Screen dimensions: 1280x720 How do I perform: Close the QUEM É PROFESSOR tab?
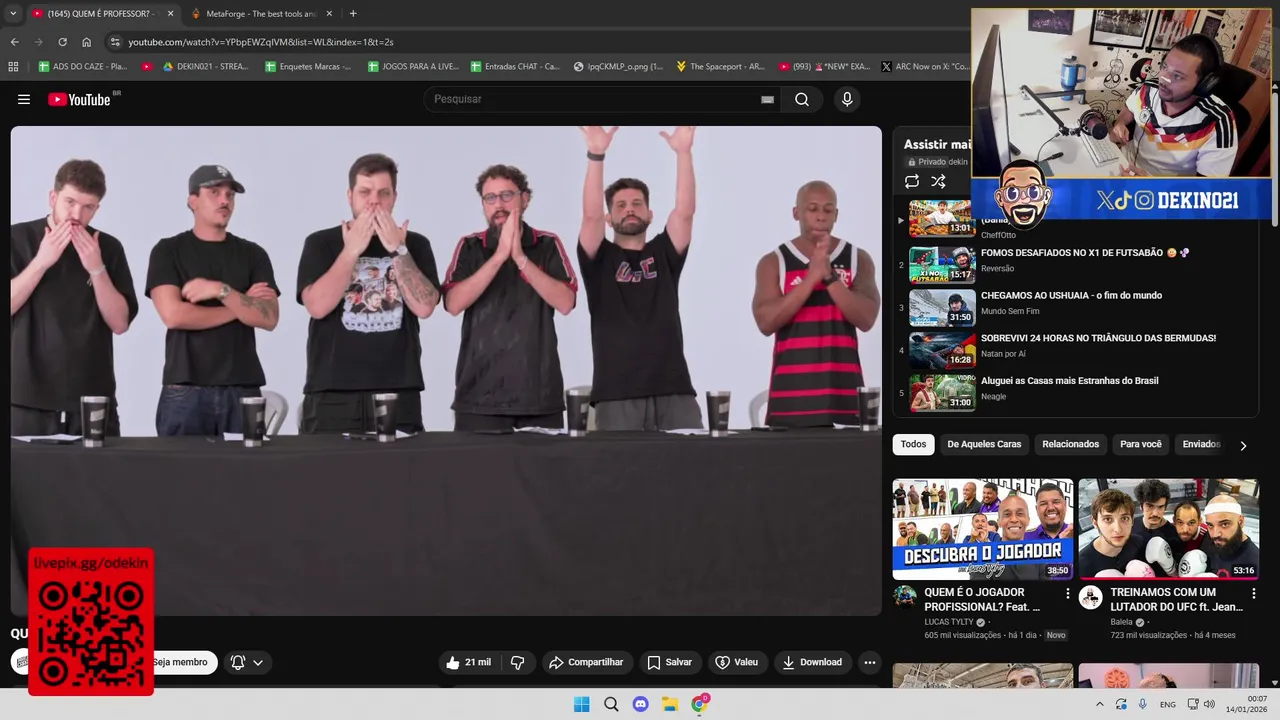coord(170,14)
